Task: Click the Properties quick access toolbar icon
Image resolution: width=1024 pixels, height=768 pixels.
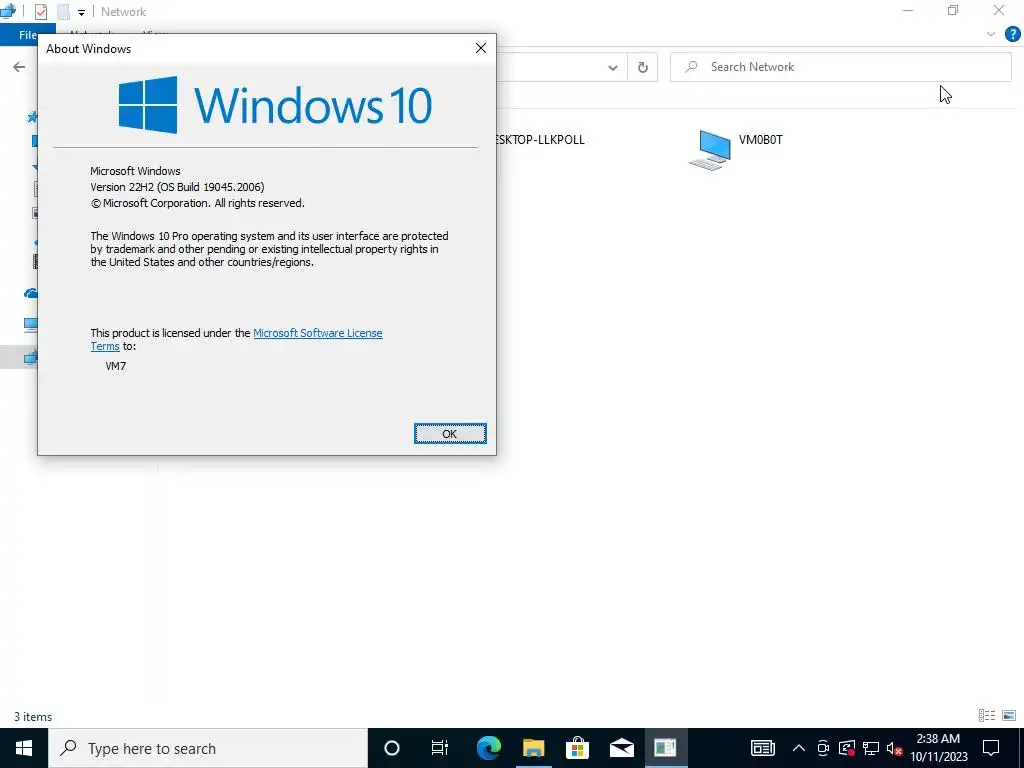Action: [x=40, y=12]
